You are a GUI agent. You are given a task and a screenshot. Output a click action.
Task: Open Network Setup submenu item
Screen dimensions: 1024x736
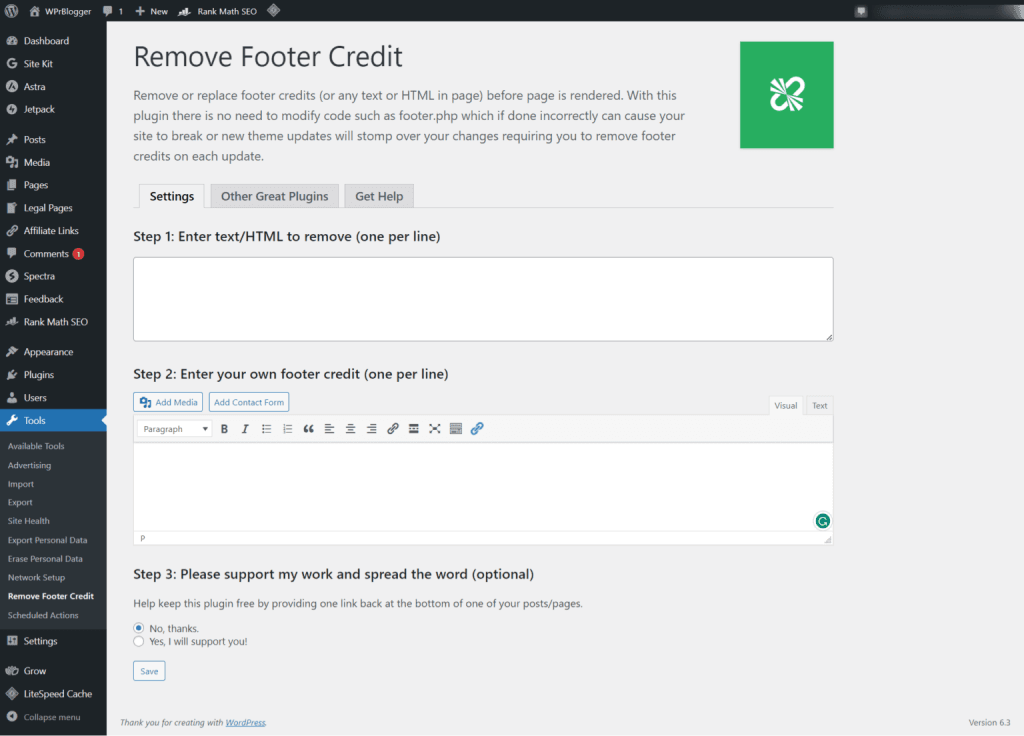point(37,577)
